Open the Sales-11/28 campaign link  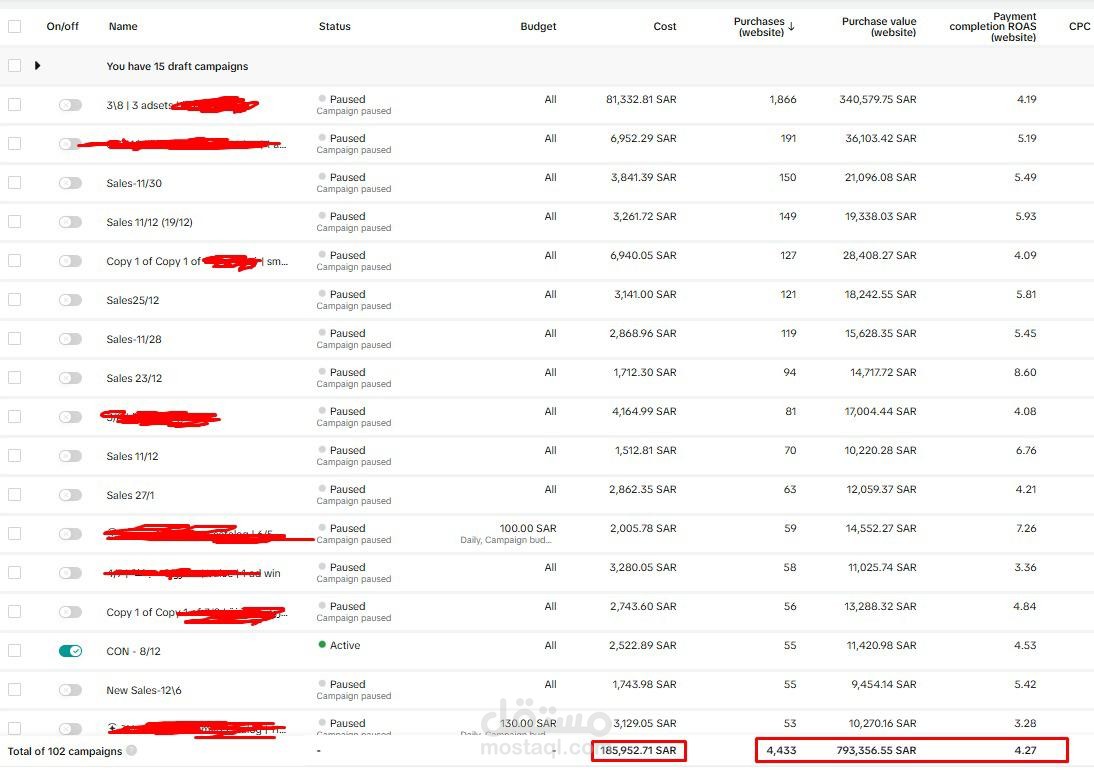coord(134,340)
